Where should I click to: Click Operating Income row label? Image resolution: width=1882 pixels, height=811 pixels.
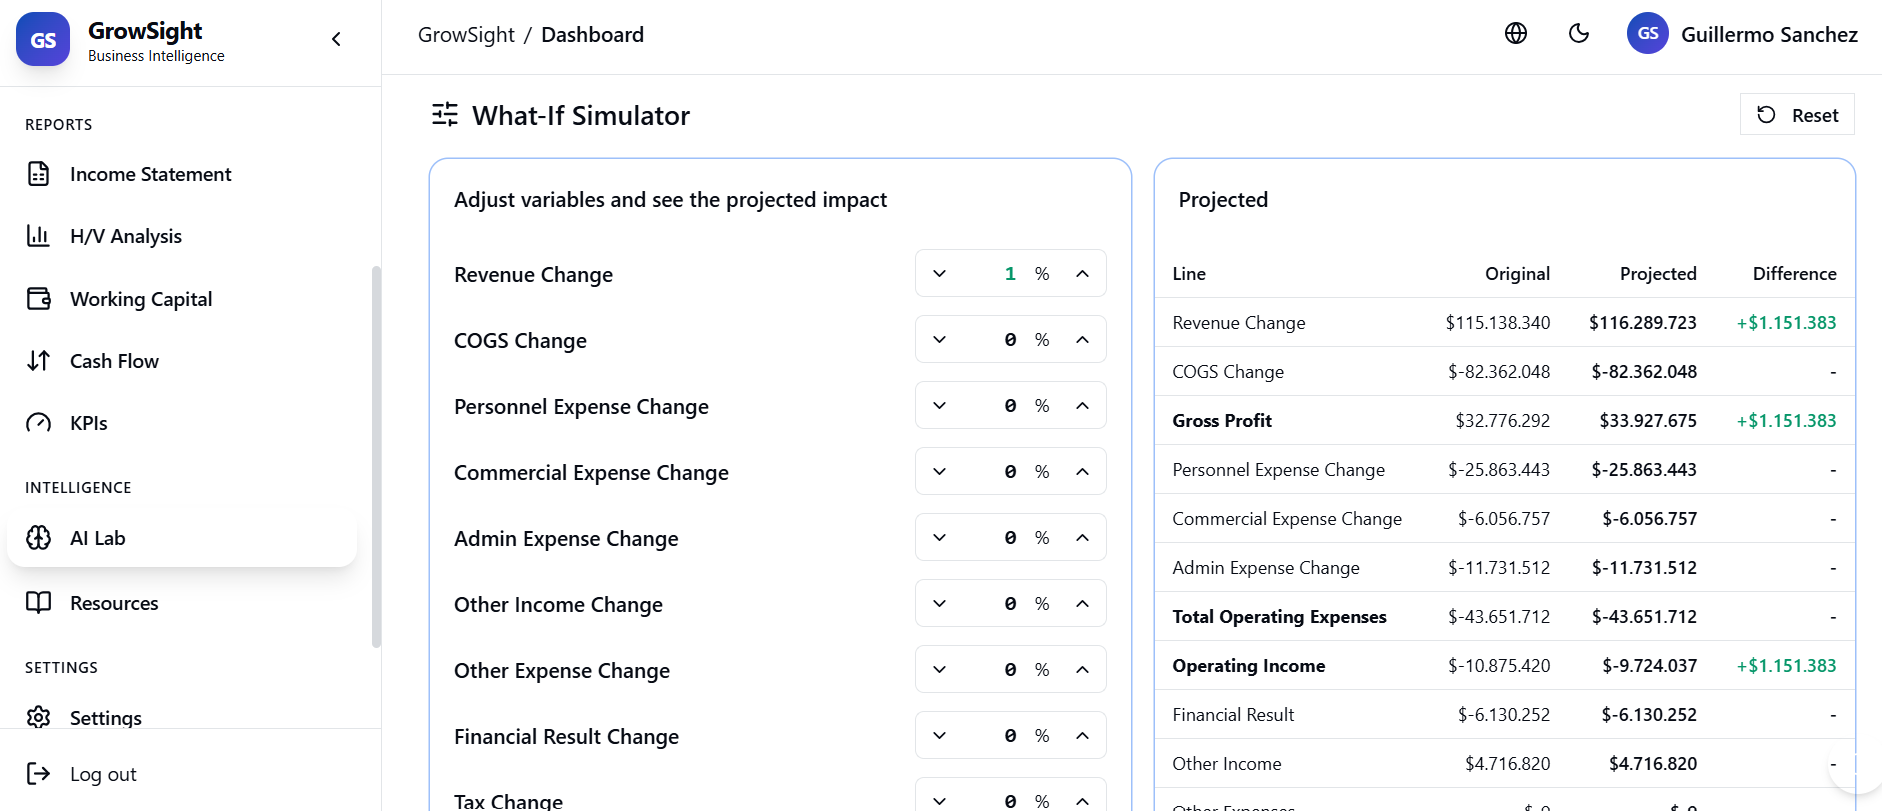tap(1248, 666)
